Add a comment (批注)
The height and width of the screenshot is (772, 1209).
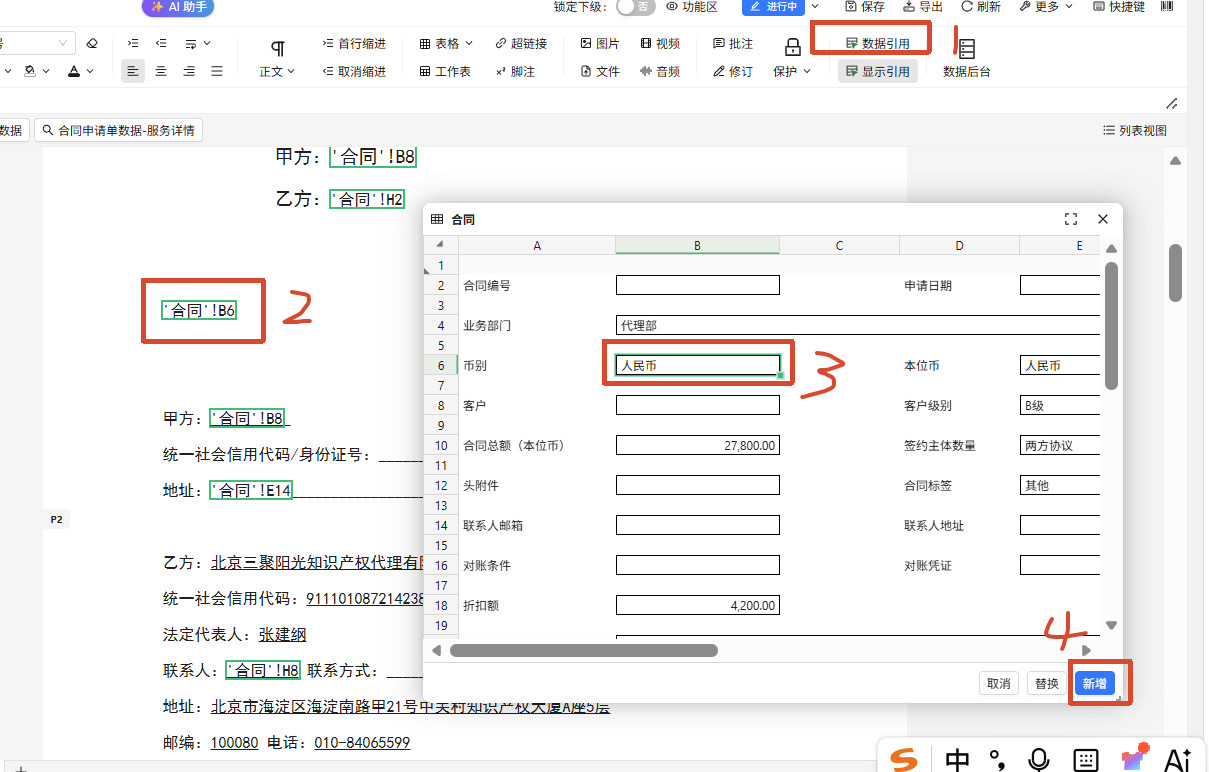pos(733,44)
